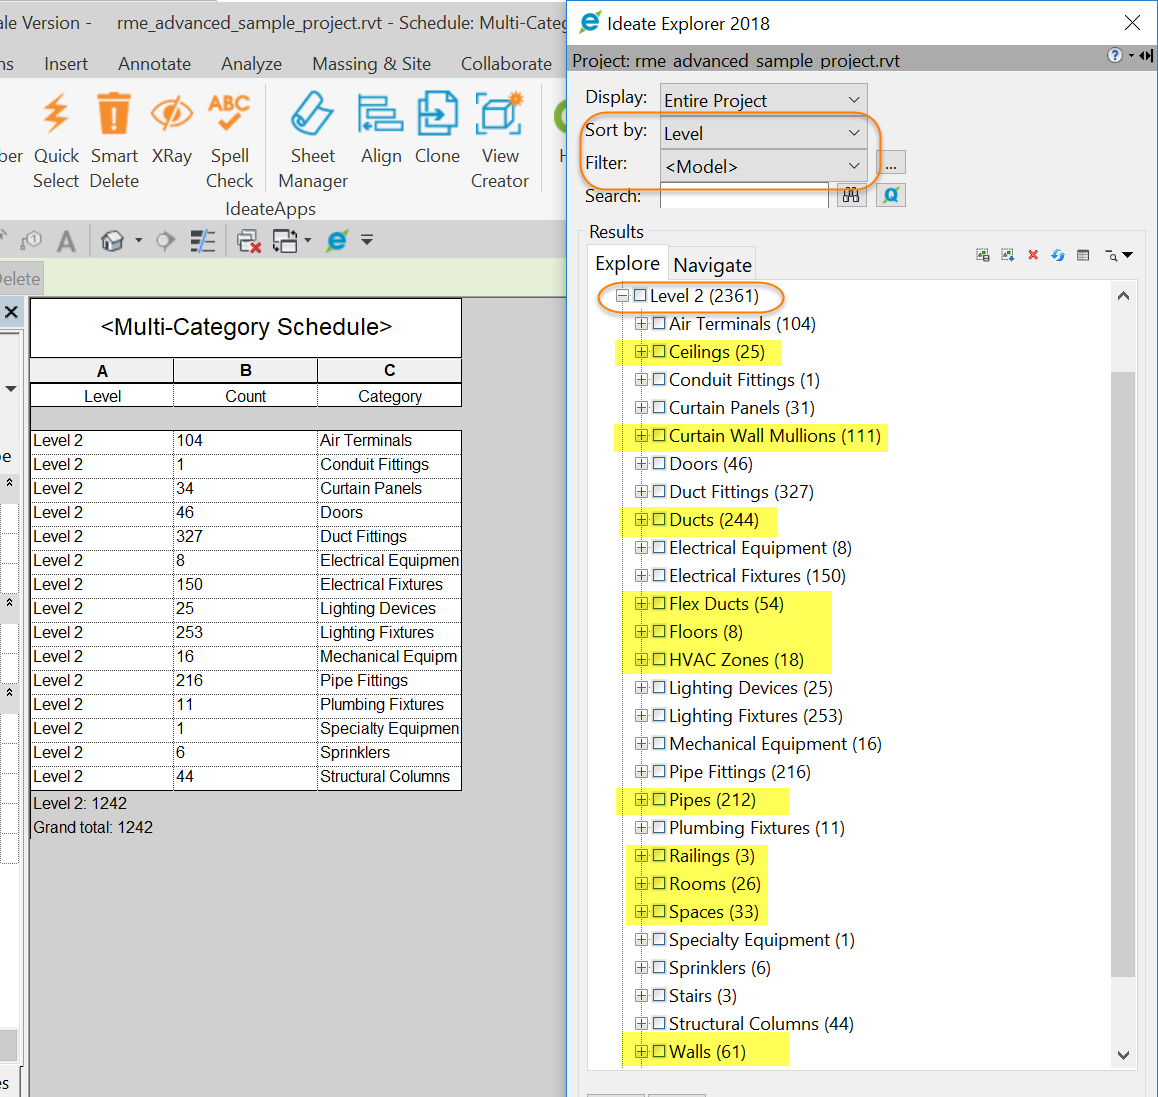Click the red X delete button

point(1032,255)
